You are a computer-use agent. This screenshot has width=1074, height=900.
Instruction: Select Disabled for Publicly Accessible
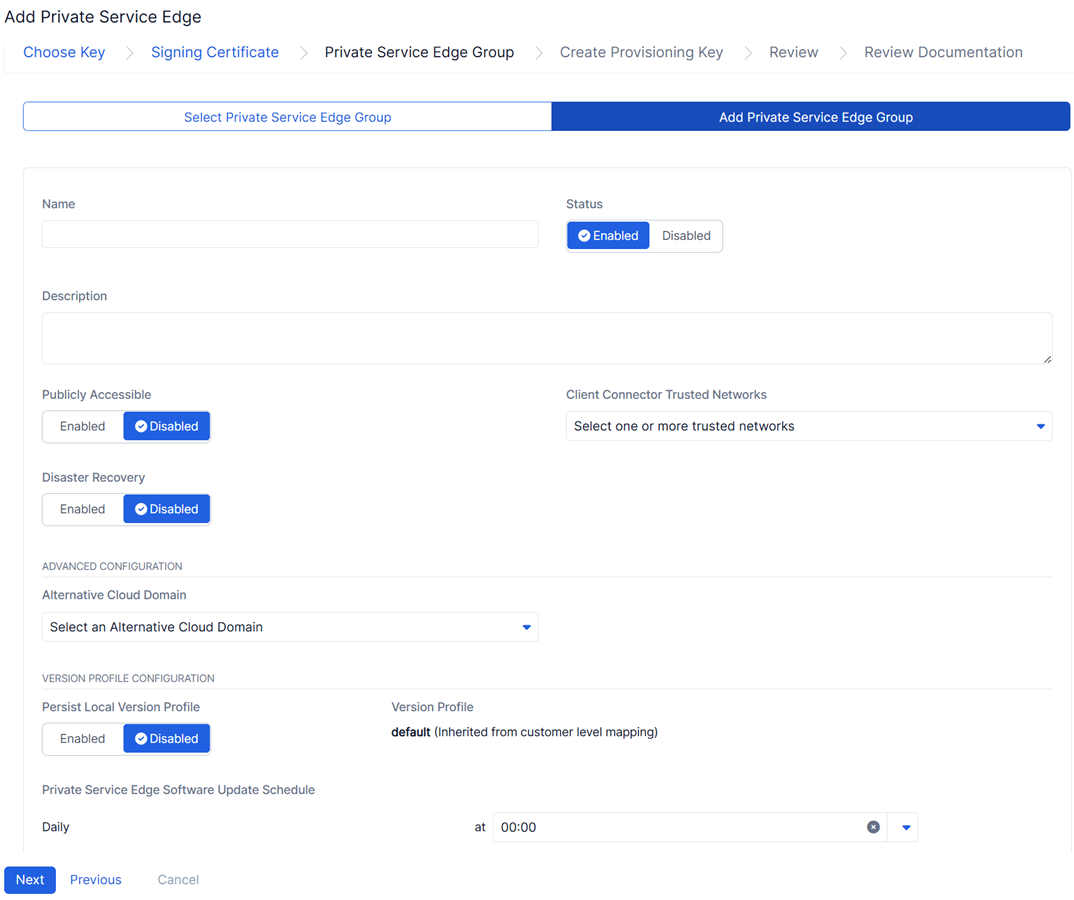coord(166,426)
